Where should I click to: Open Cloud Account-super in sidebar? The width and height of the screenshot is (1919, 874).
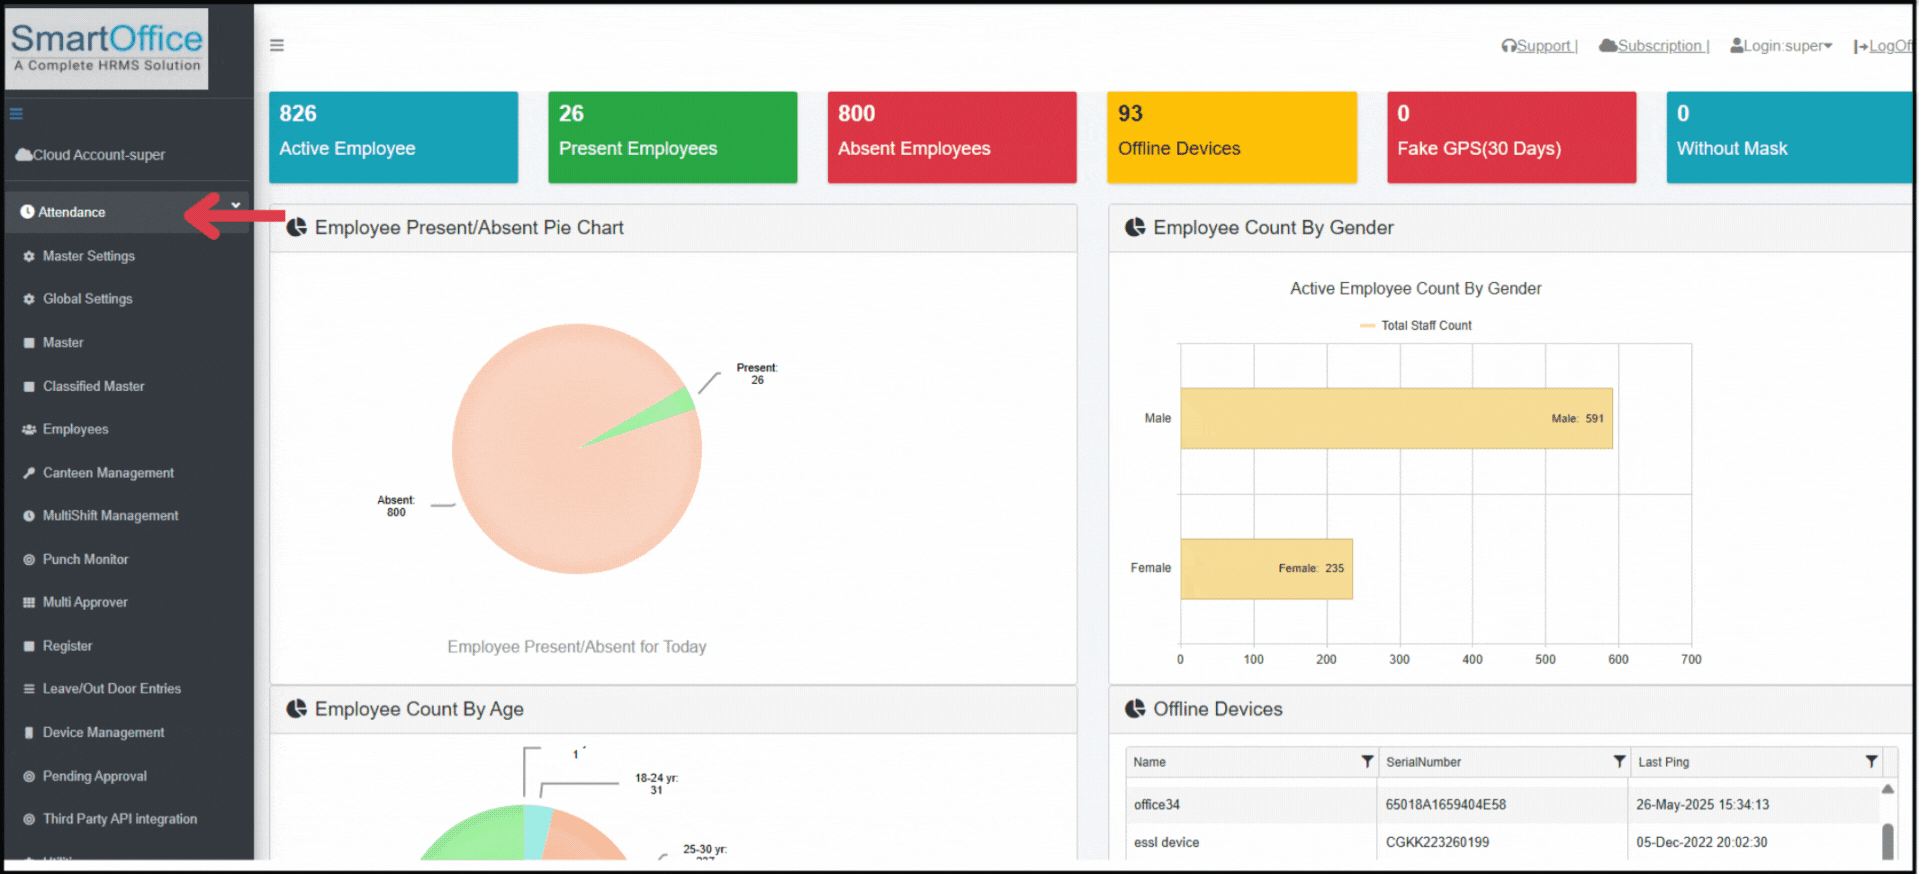90,155
